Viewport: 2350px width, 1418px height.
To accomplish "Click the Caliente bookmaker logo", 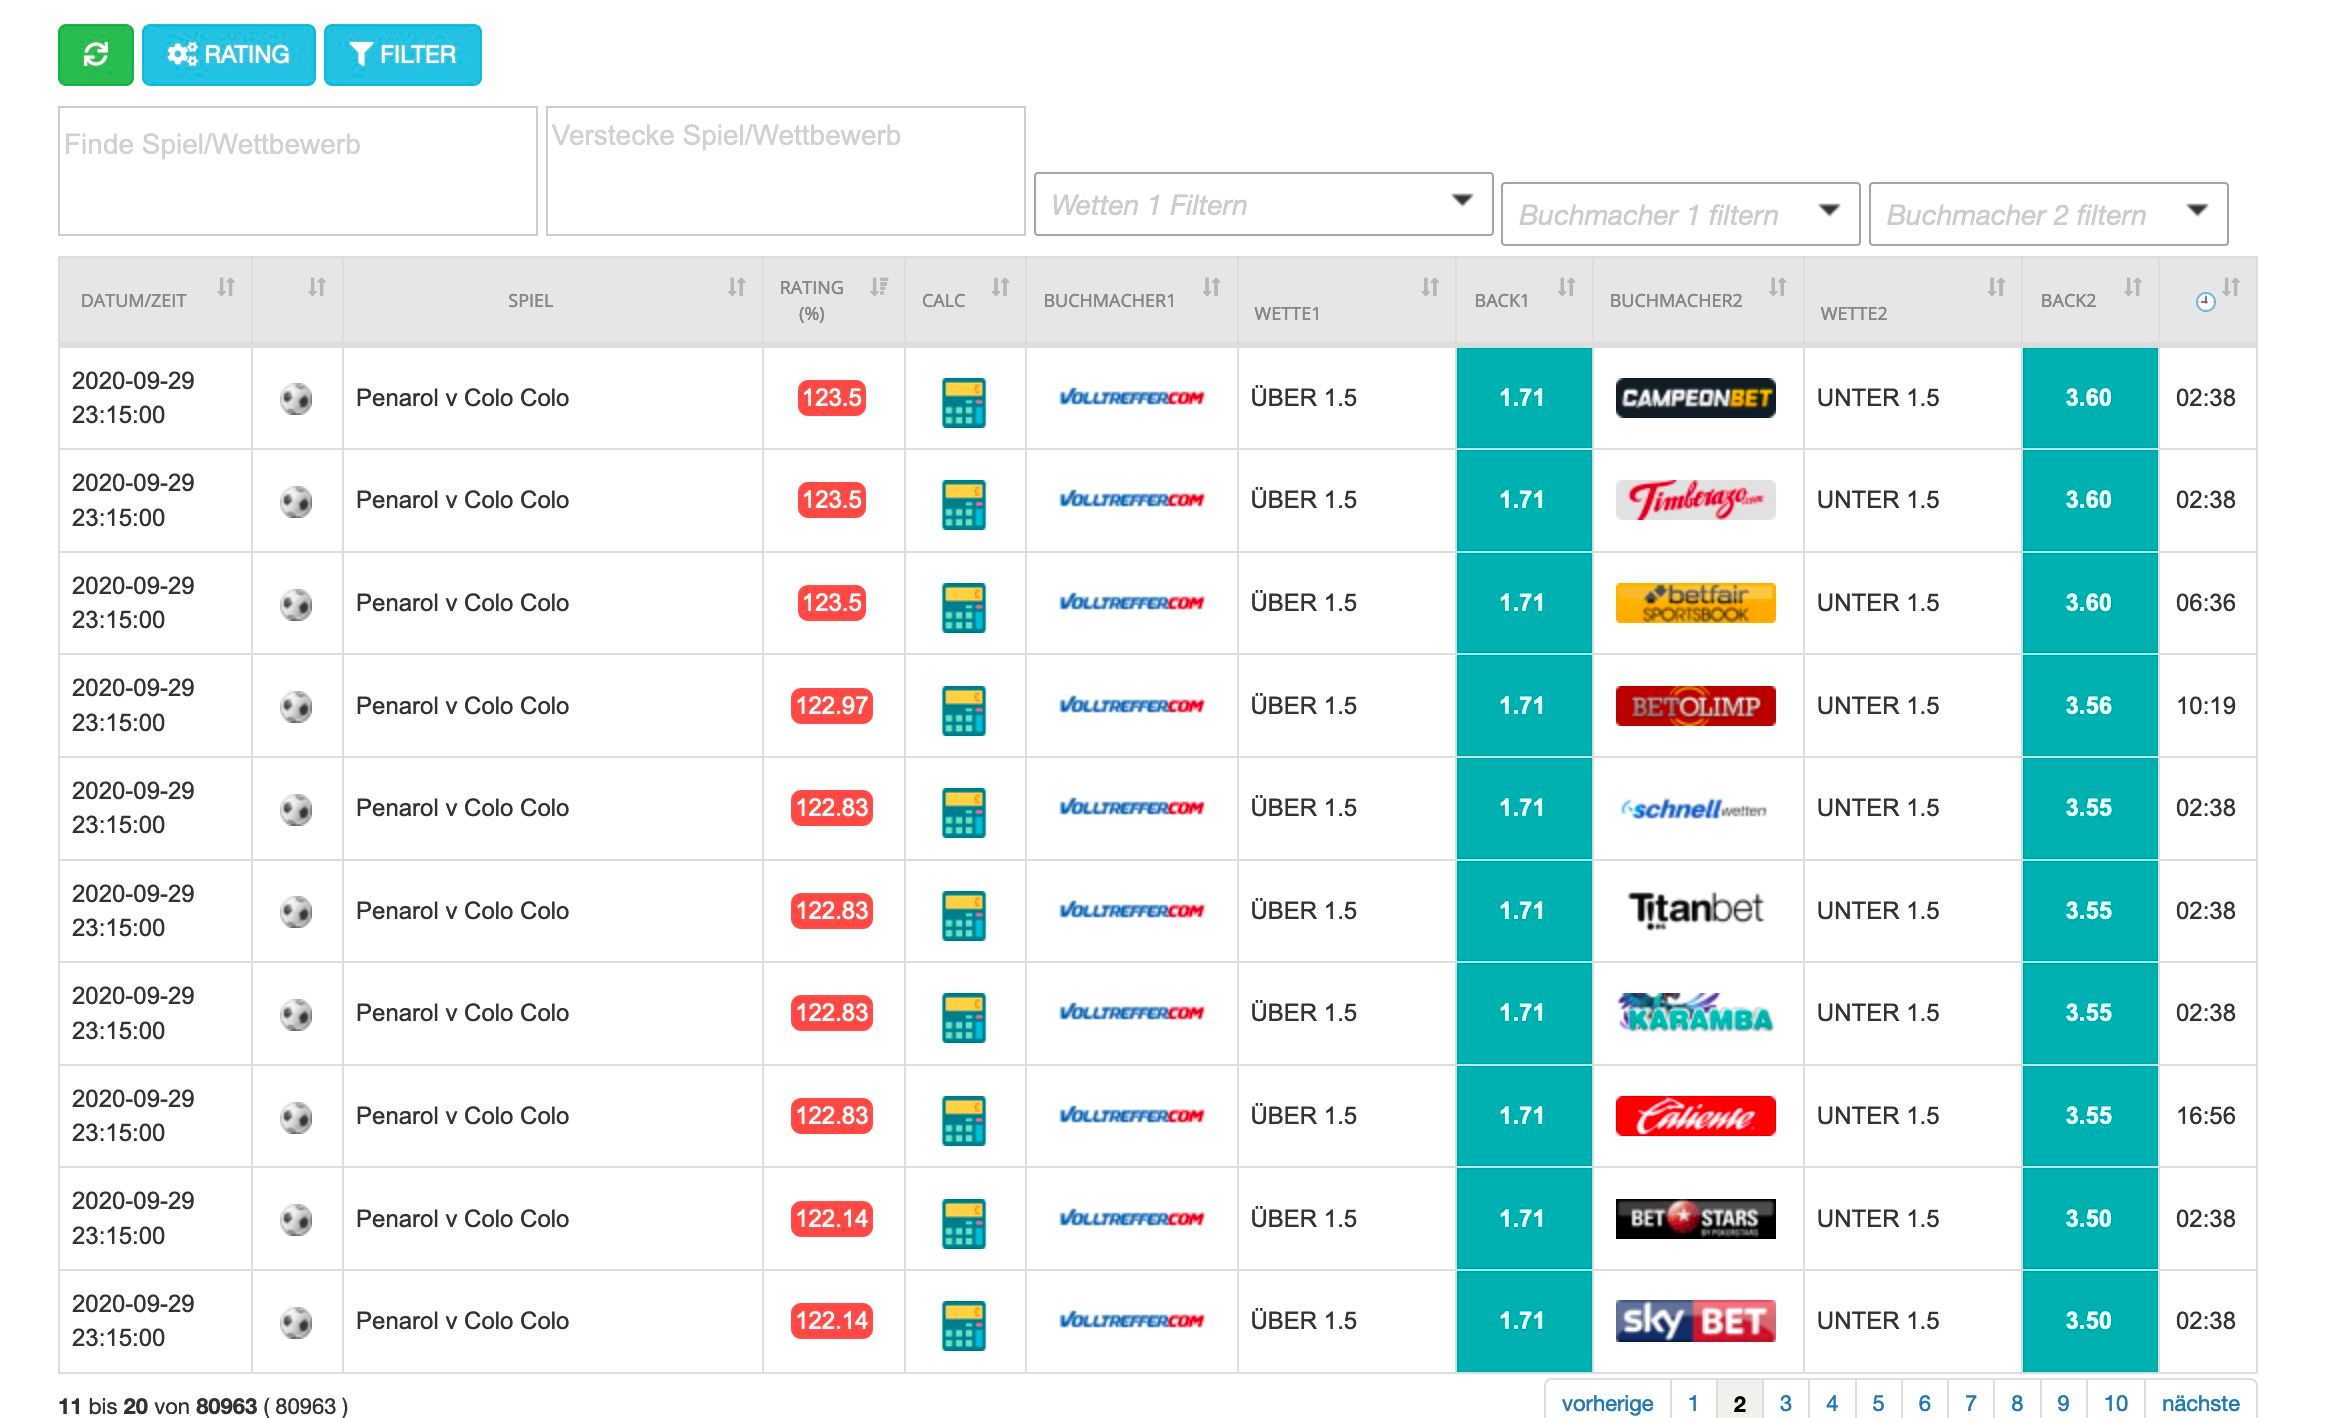I will [x=1696, y=1116].
